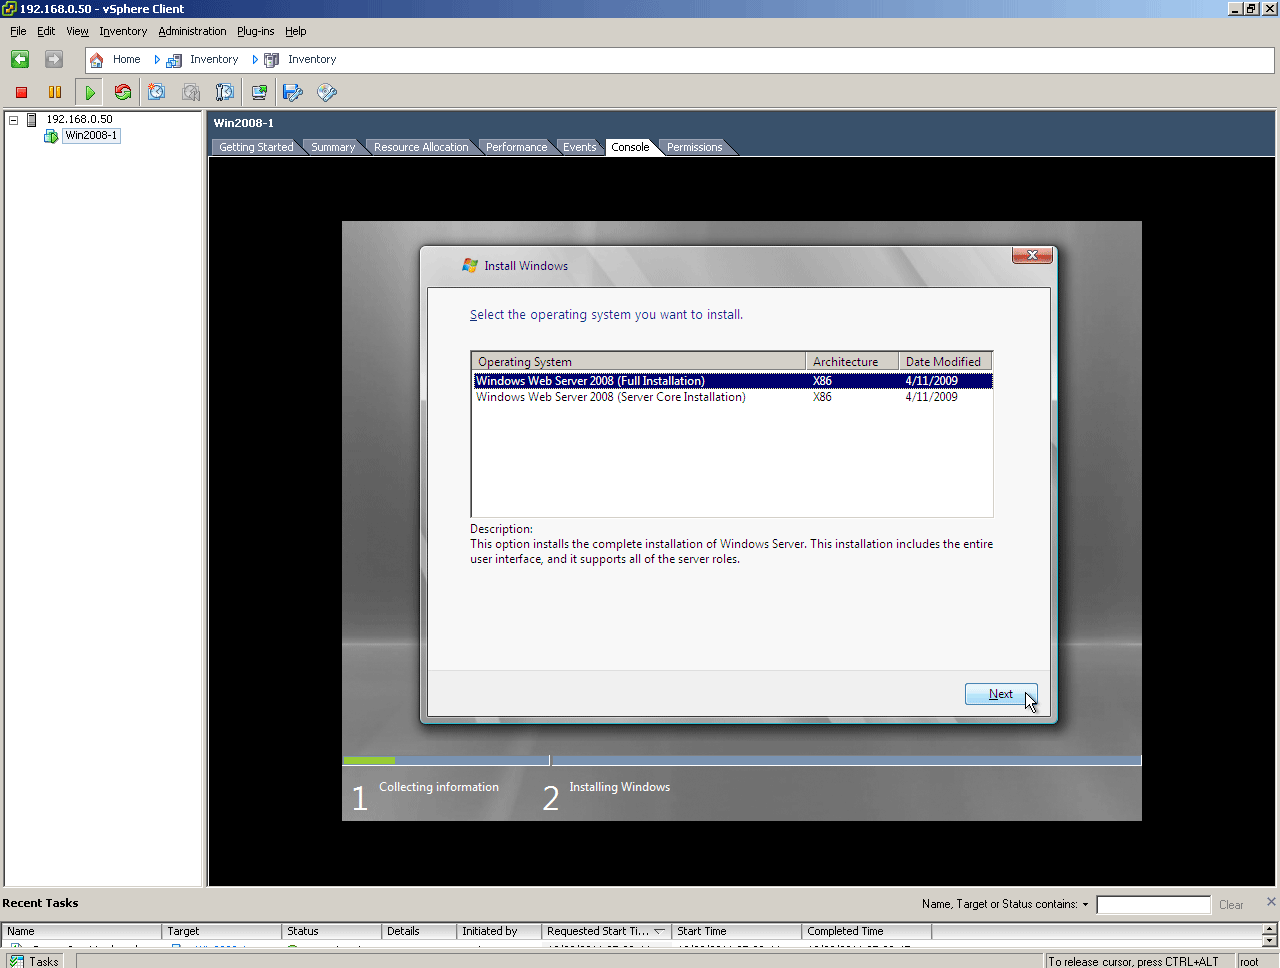
Task: Click the Architecture column header
Action: click(852, 362)
